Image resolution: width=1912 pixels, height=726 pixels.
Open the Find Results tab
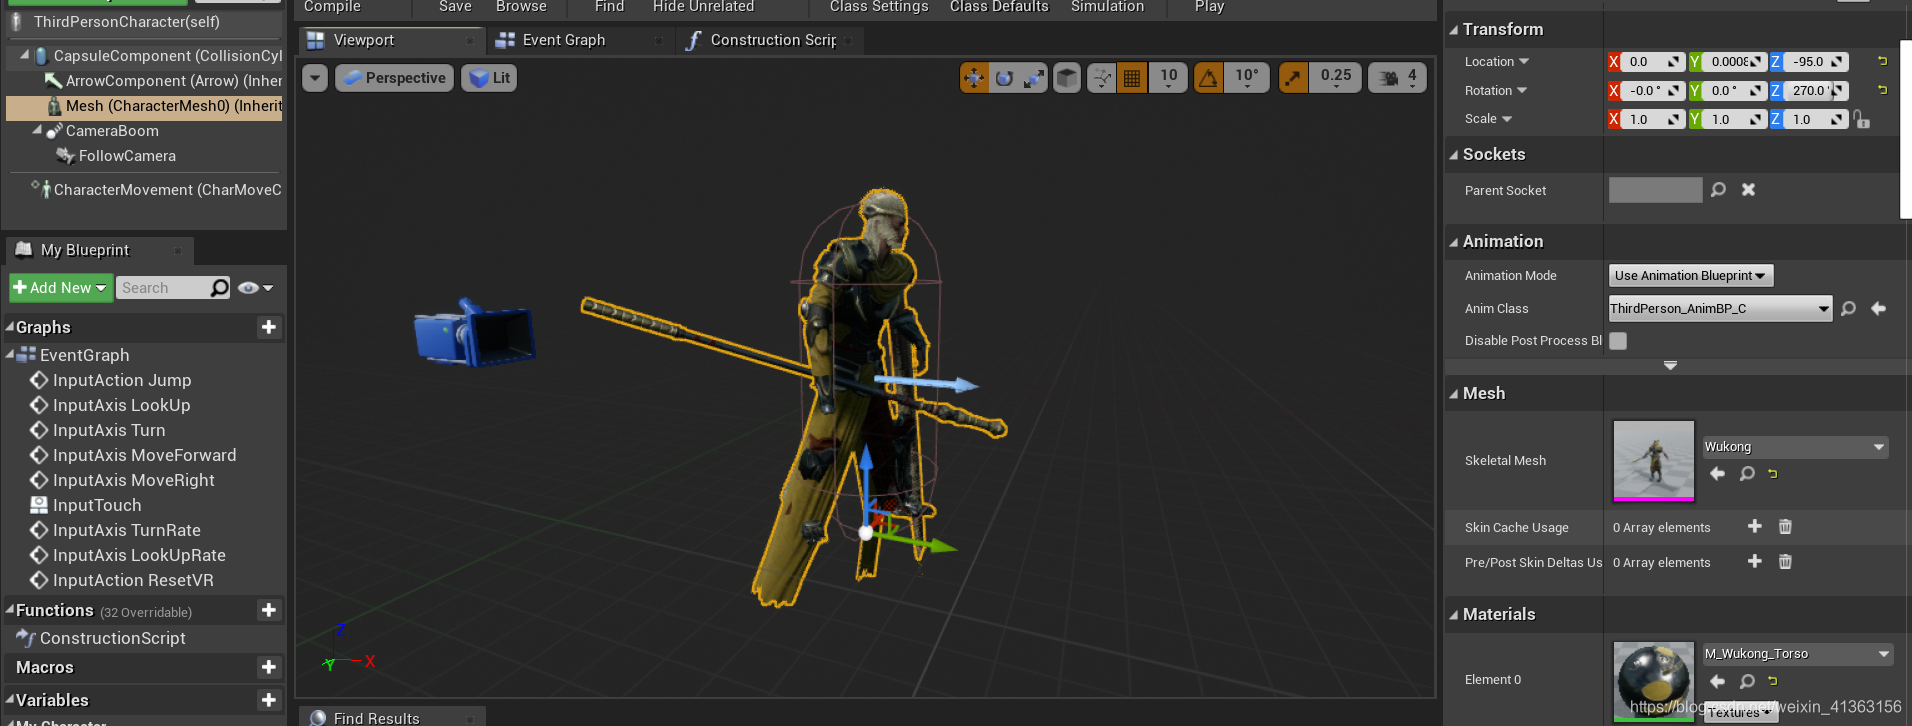pyautogui.click(x=392, y=717)
